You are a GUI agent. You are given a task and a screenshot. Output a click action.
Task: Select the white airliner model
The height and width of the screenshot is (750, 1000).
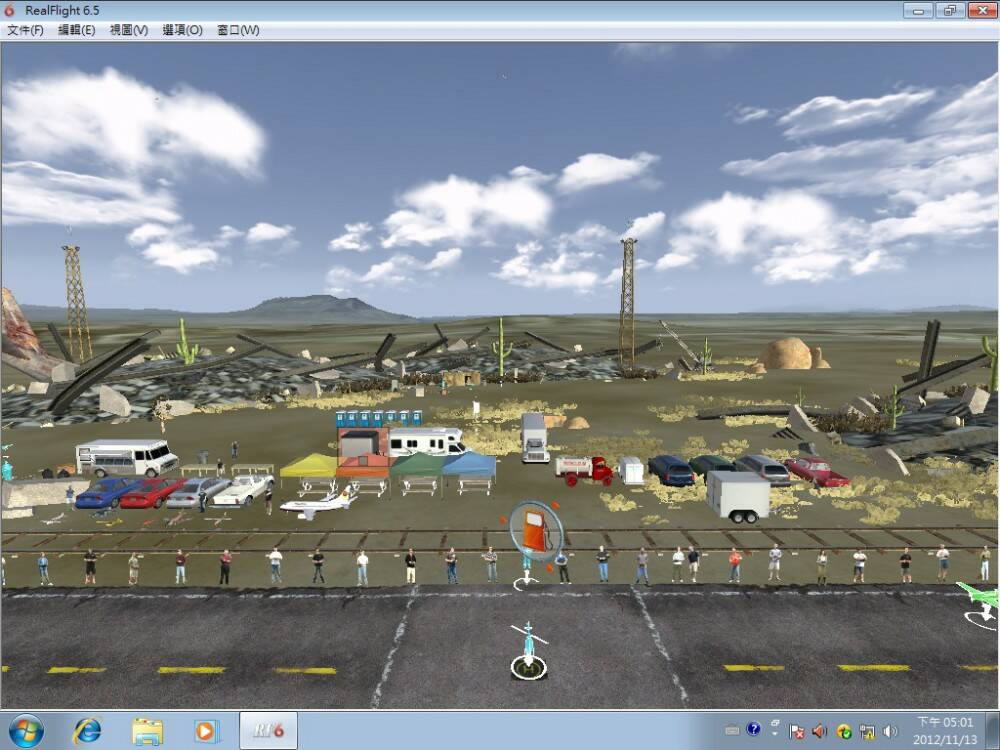tap(318, 504)
